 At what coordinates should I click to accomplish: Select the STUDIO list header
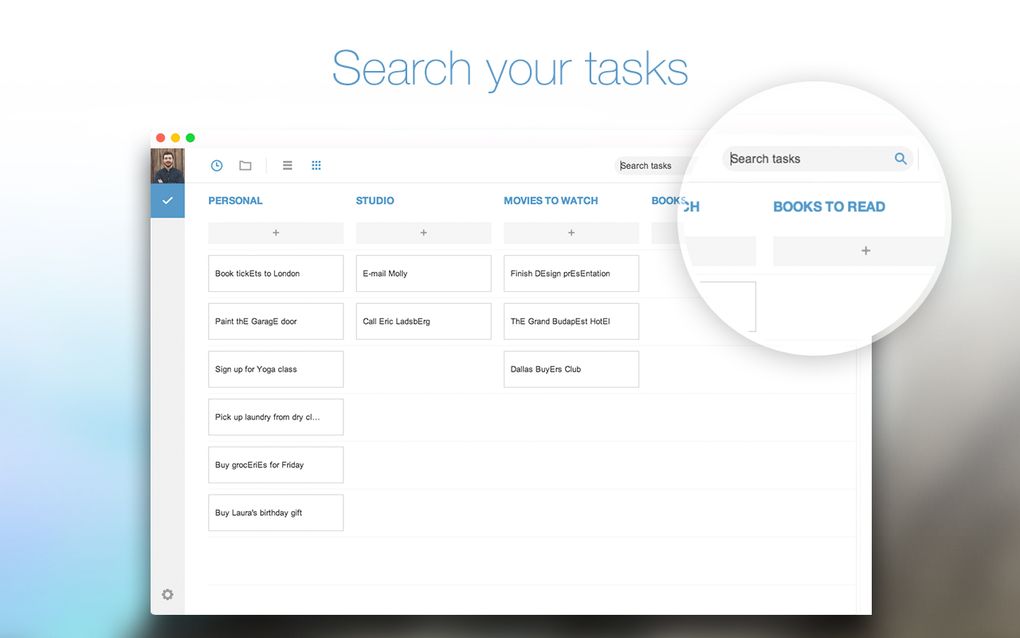coord(375,201)
